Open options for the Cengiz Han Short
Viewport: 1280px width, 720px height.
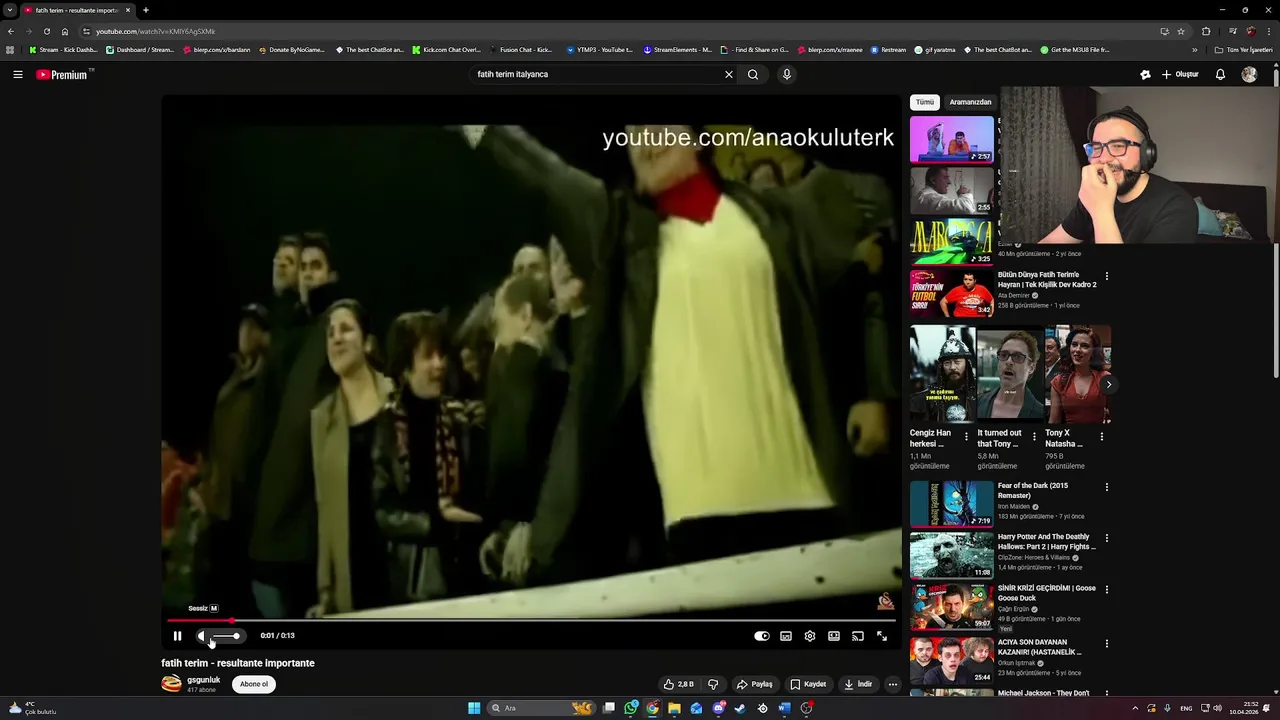[x=966, y=437]
